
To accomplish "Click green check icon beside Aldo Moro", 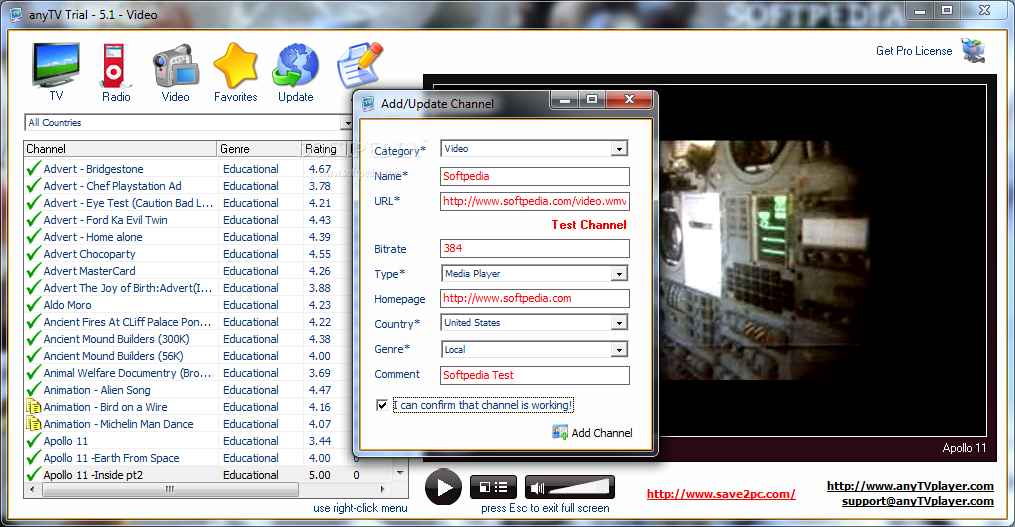I will [x=34, y=305].
